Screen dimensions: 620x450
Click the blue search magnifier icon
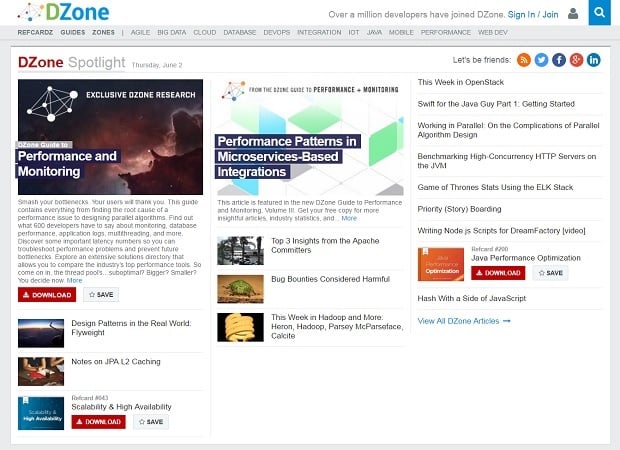point(599,14)
